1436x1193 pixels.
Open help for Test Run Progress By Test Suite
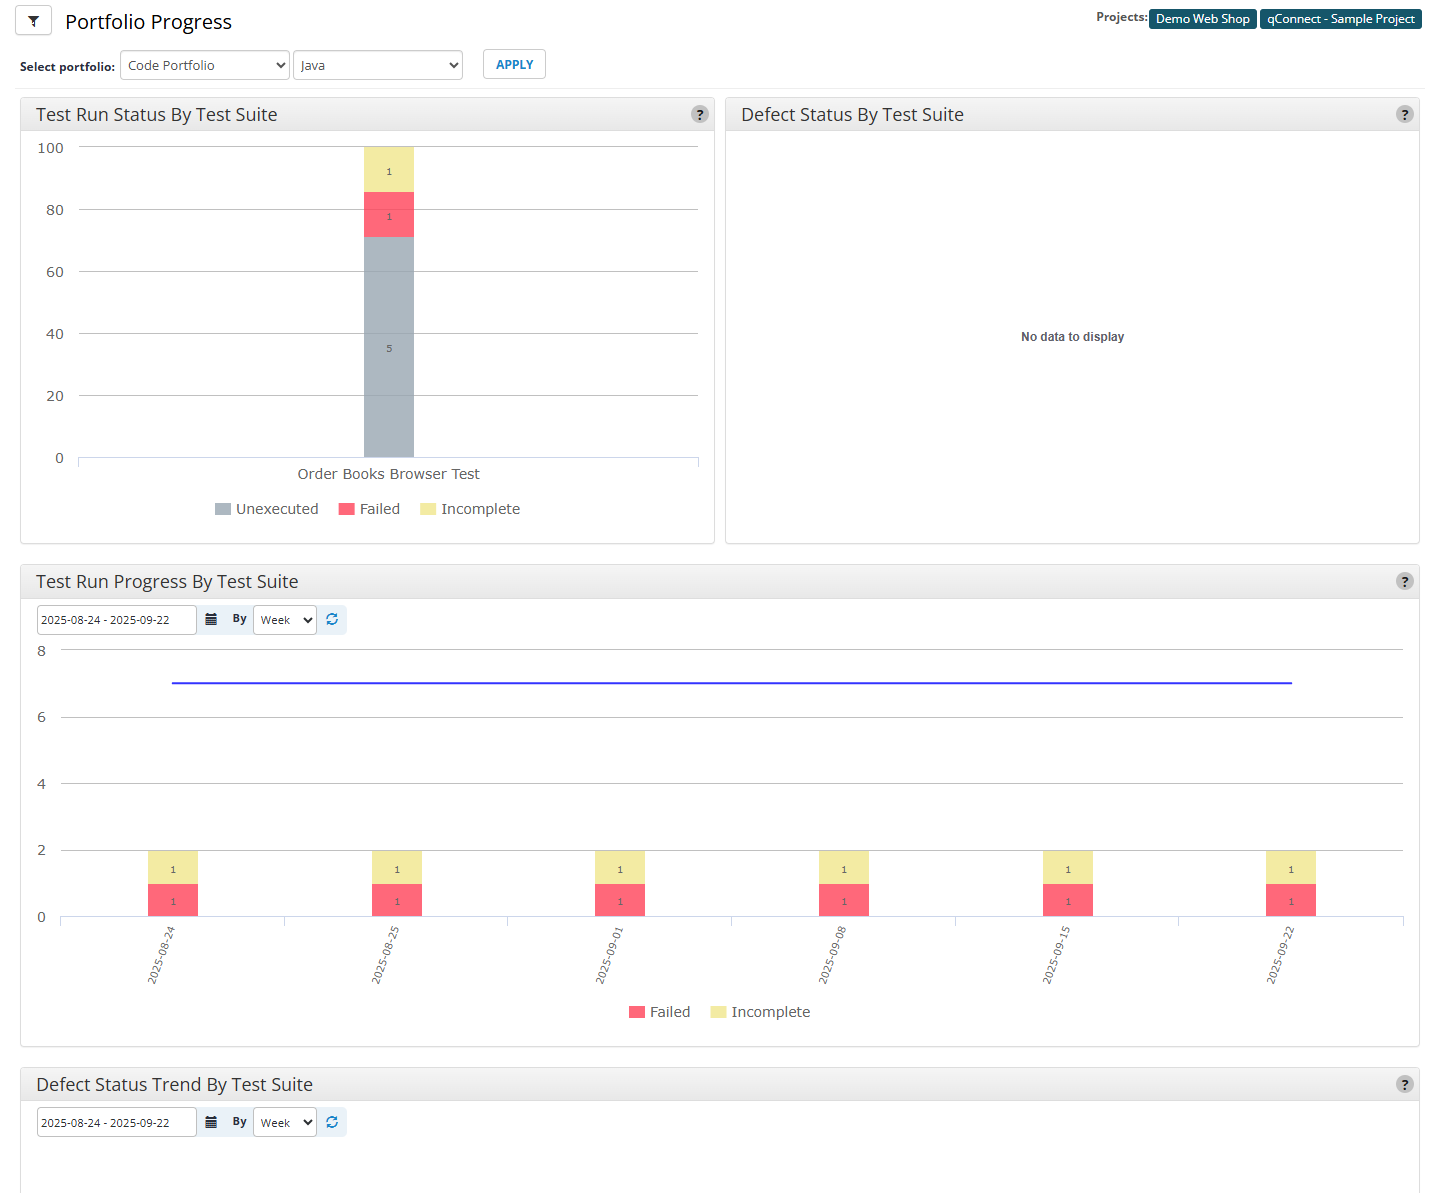pos(1405,582)
